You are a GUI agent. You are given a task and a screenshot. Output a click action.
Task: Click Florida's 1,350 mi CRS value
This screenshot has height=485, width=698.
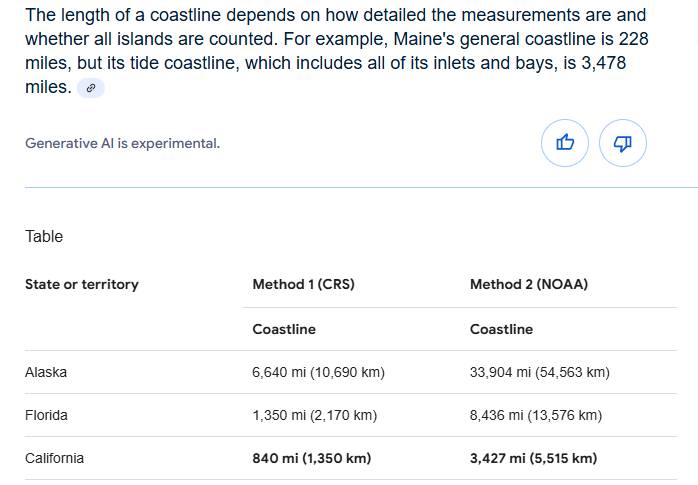click(x=315, y=415)
